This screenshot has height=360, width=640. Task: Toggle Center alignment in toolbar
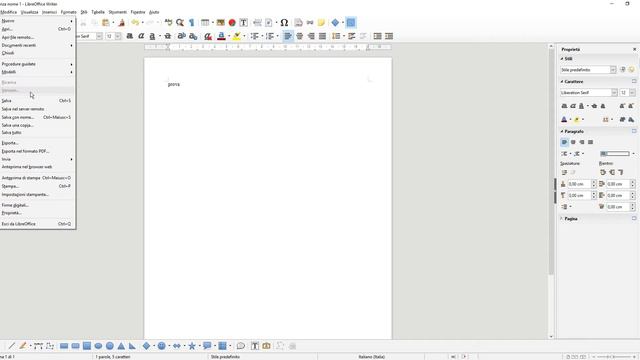(300, 36)
